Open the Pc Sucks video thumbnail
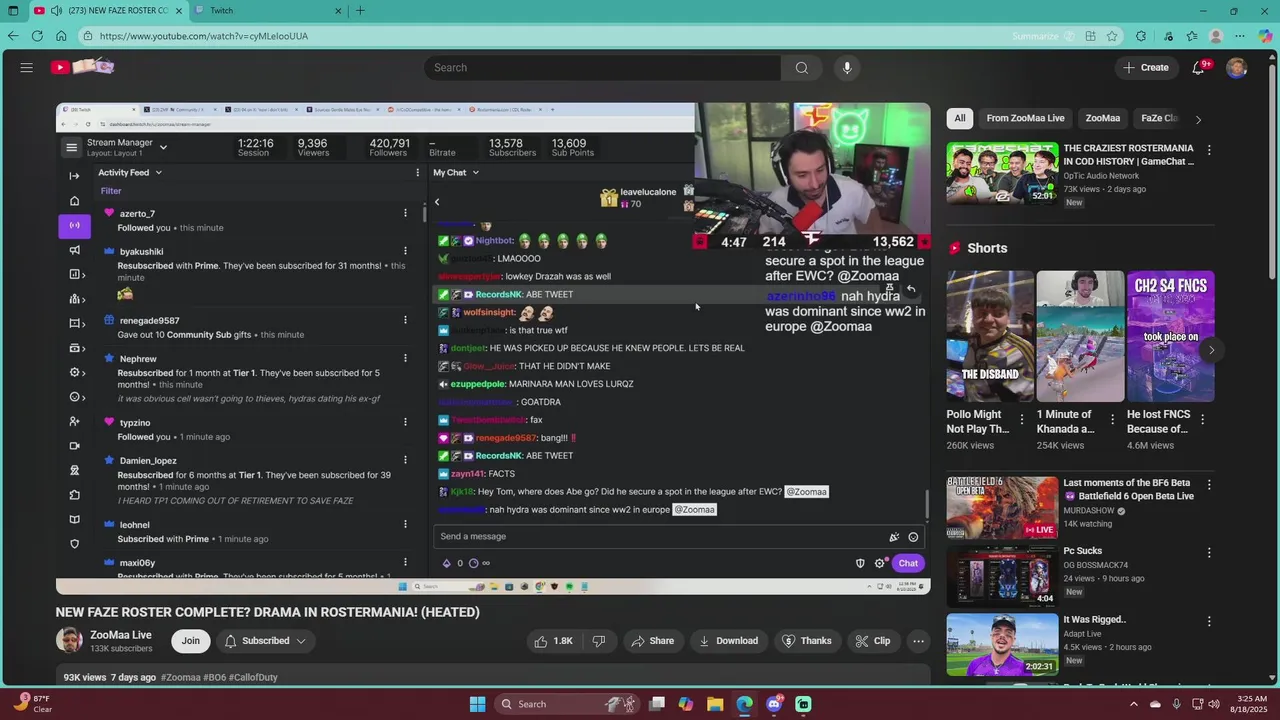Screen dimensions: 1280x720 click(1002, 576)
